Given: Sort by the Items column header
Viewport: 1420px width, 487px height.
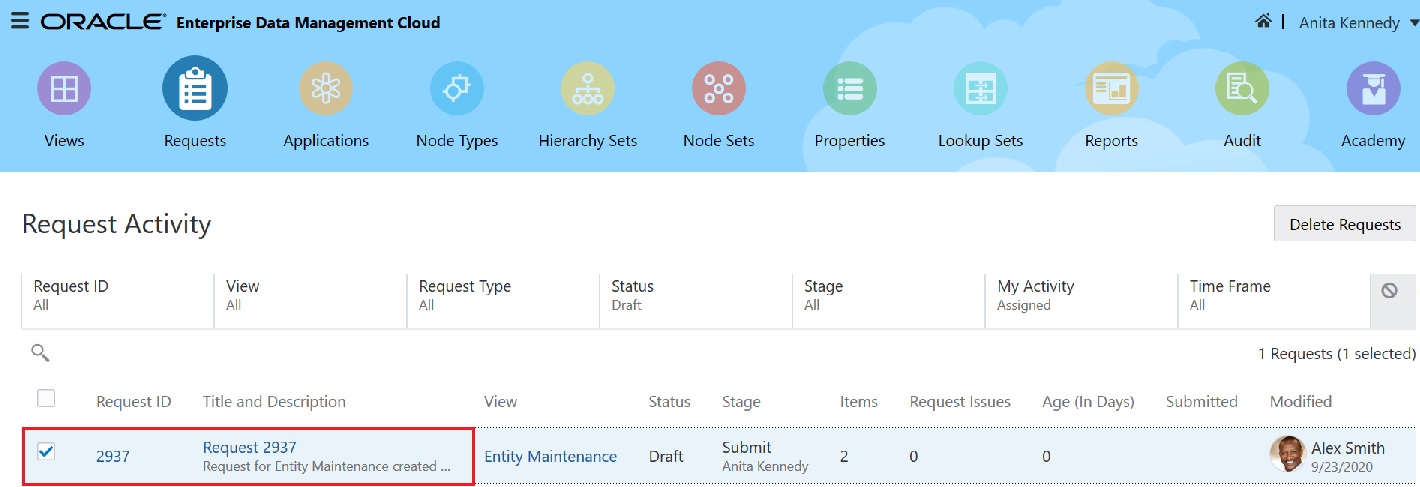Looking at the screenshot, I should pyautogui.click(x=859, y=401).
